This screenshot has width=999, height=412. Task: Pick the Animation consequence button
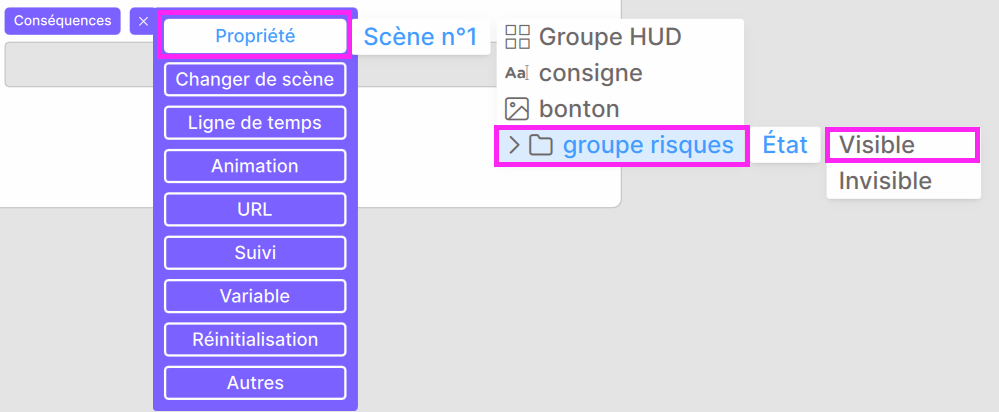pyautogui.click(x=255, y=166)
